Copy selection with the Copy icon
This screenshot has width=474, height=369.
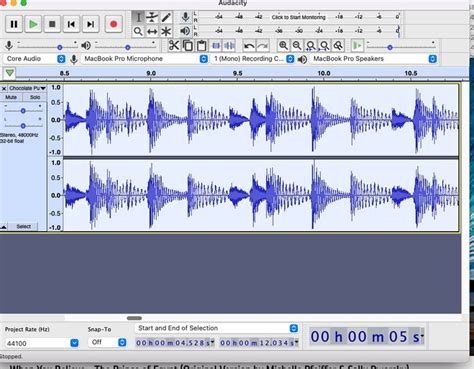[188, 45]
